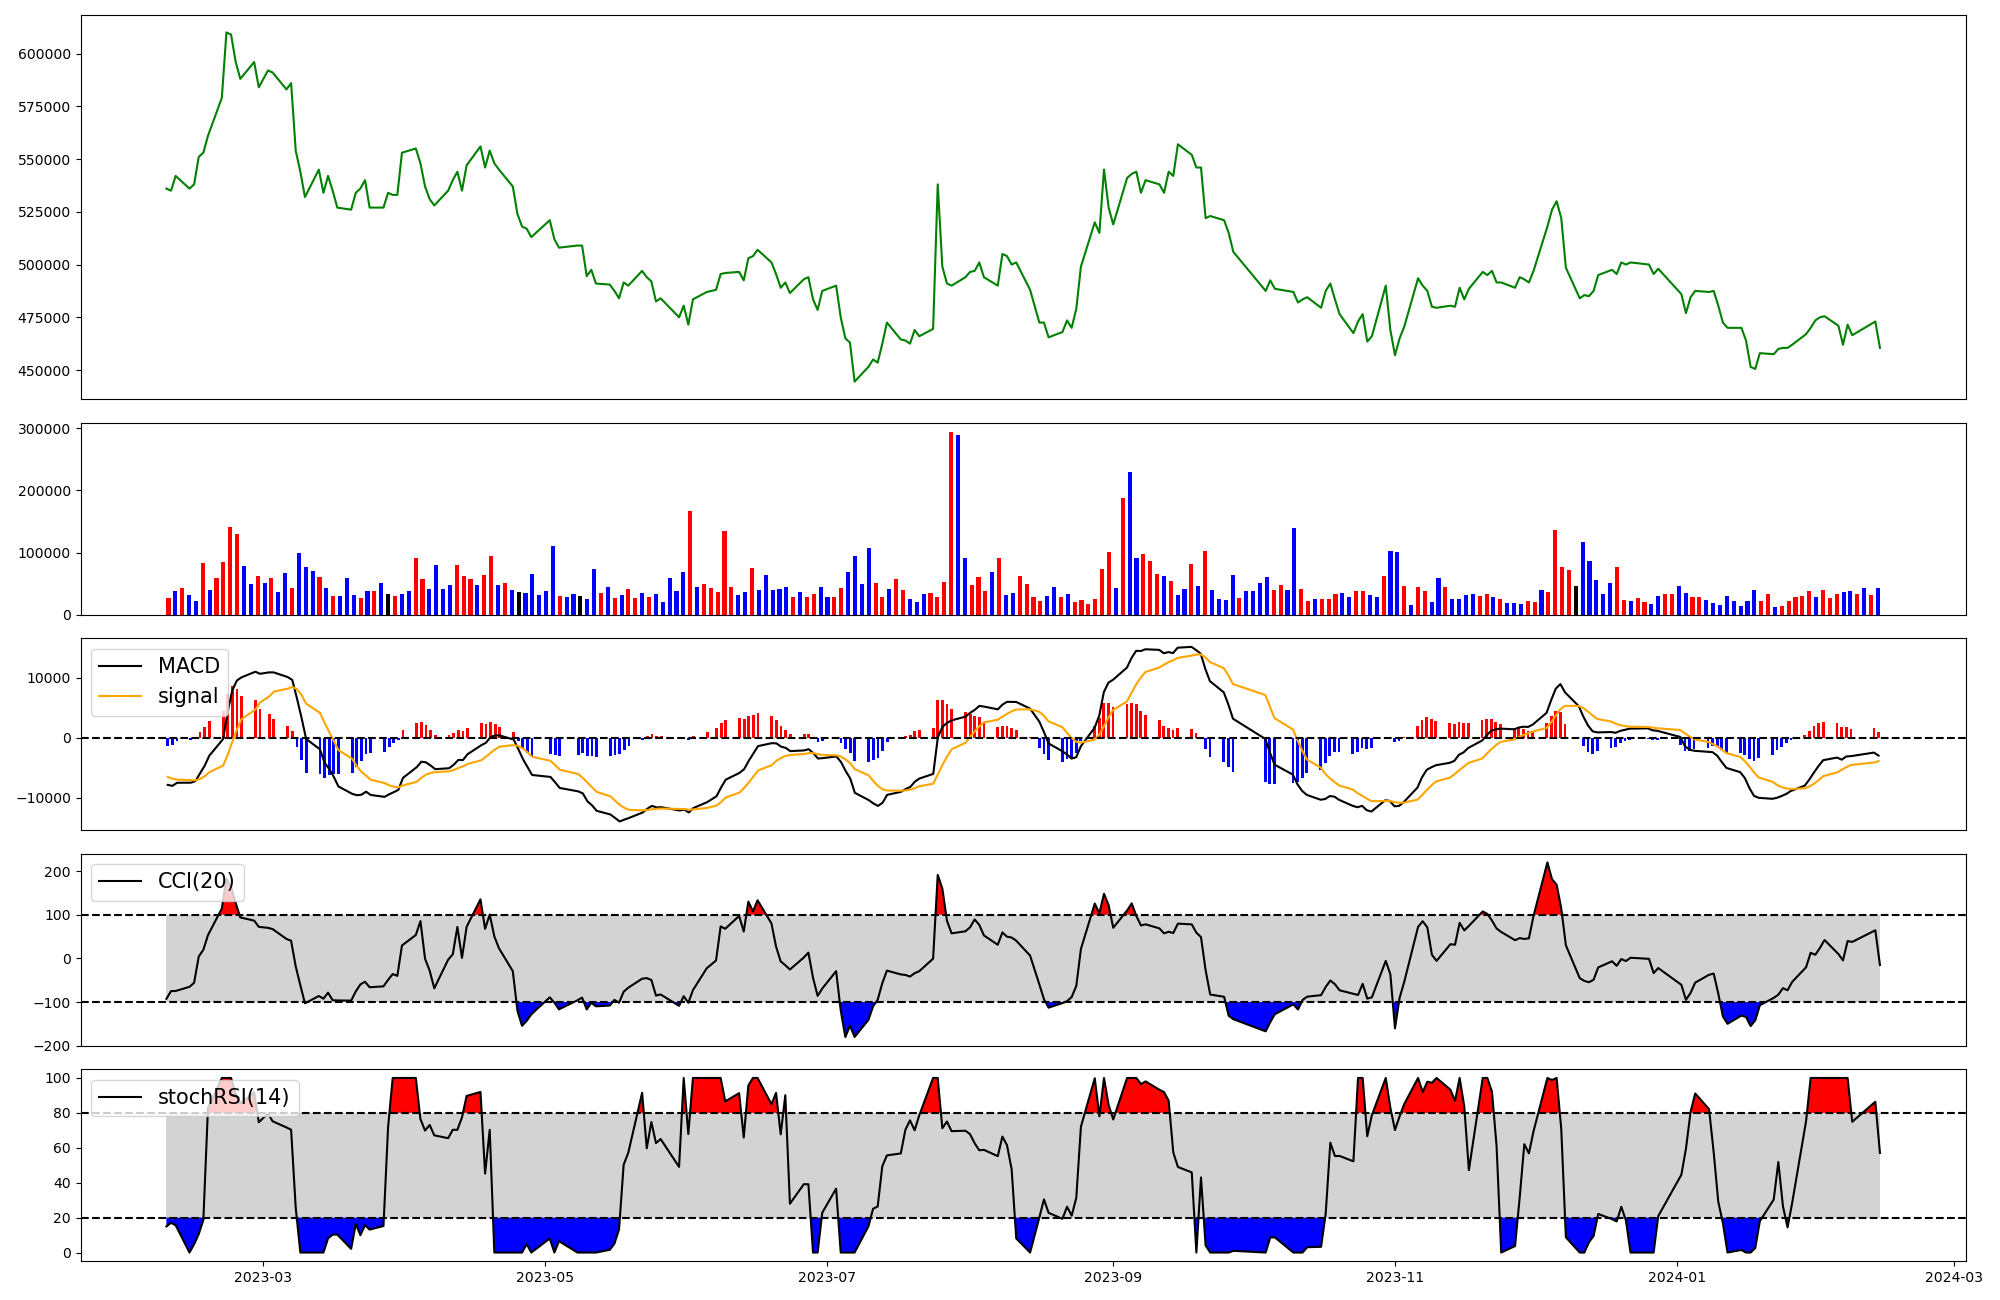This screenshot has height=1300, width=2000.
Task: Click the stochRSI(14) legend label
Action: click(222, 1097)
